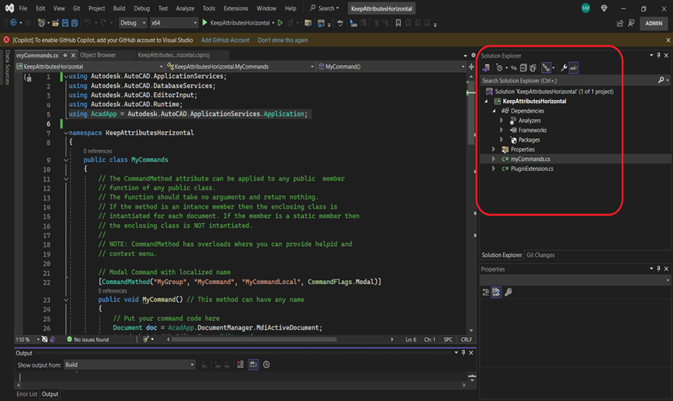Open the x64 platform dropdown

pos(174,23)
